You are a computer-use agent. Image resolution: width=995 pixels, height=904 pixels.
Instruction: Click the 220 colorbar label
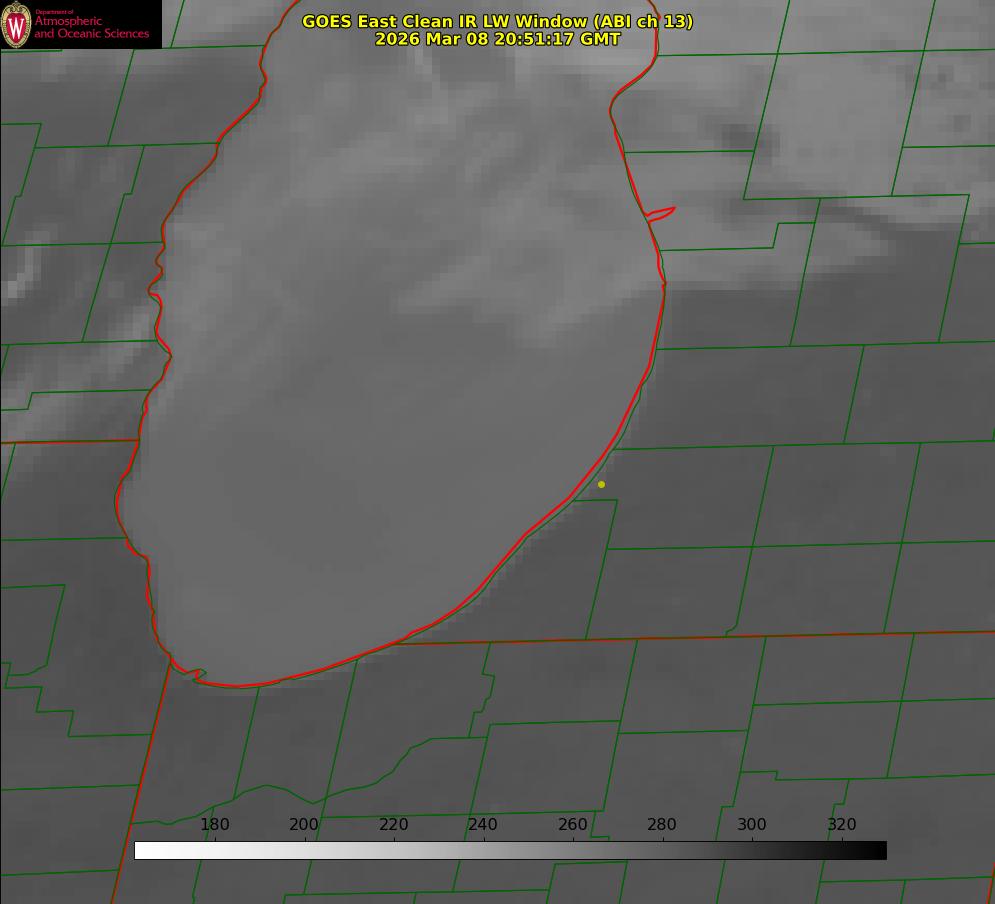pyautogui.click(x=394, y=825)
